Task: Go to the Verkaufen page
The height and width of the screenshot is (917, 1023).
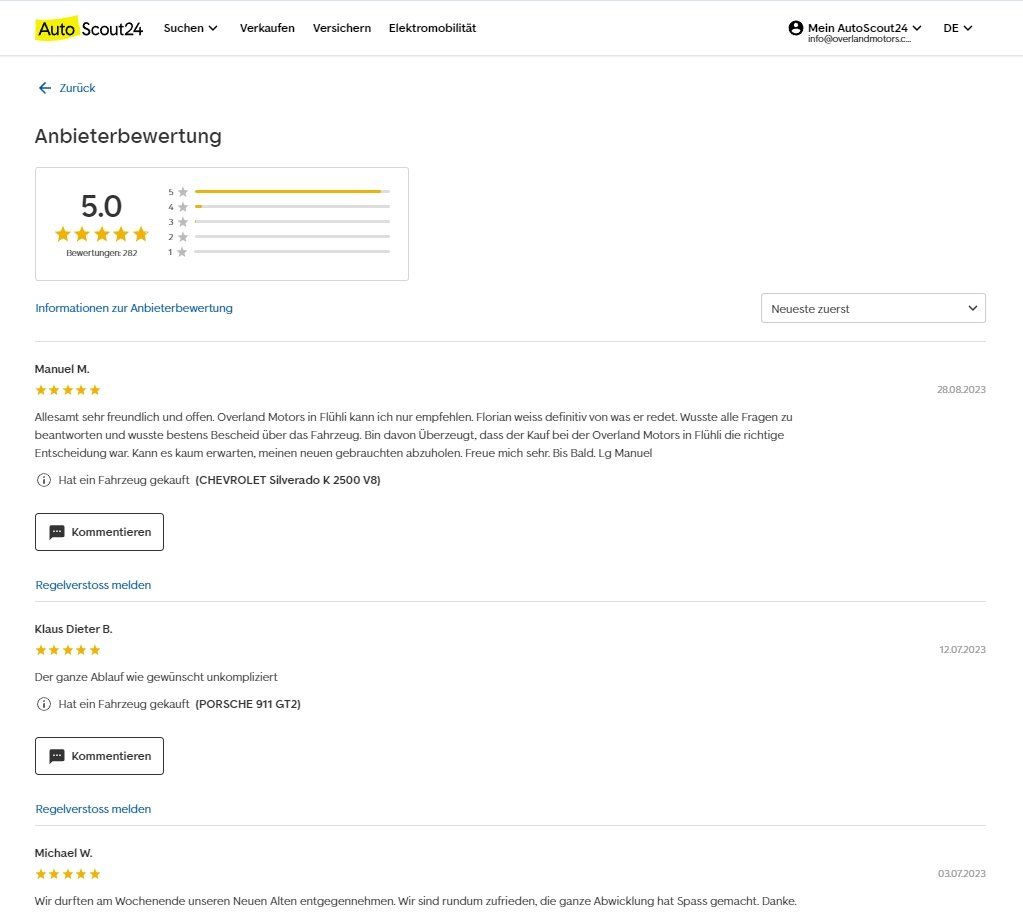Action: [x=267, y=28]
